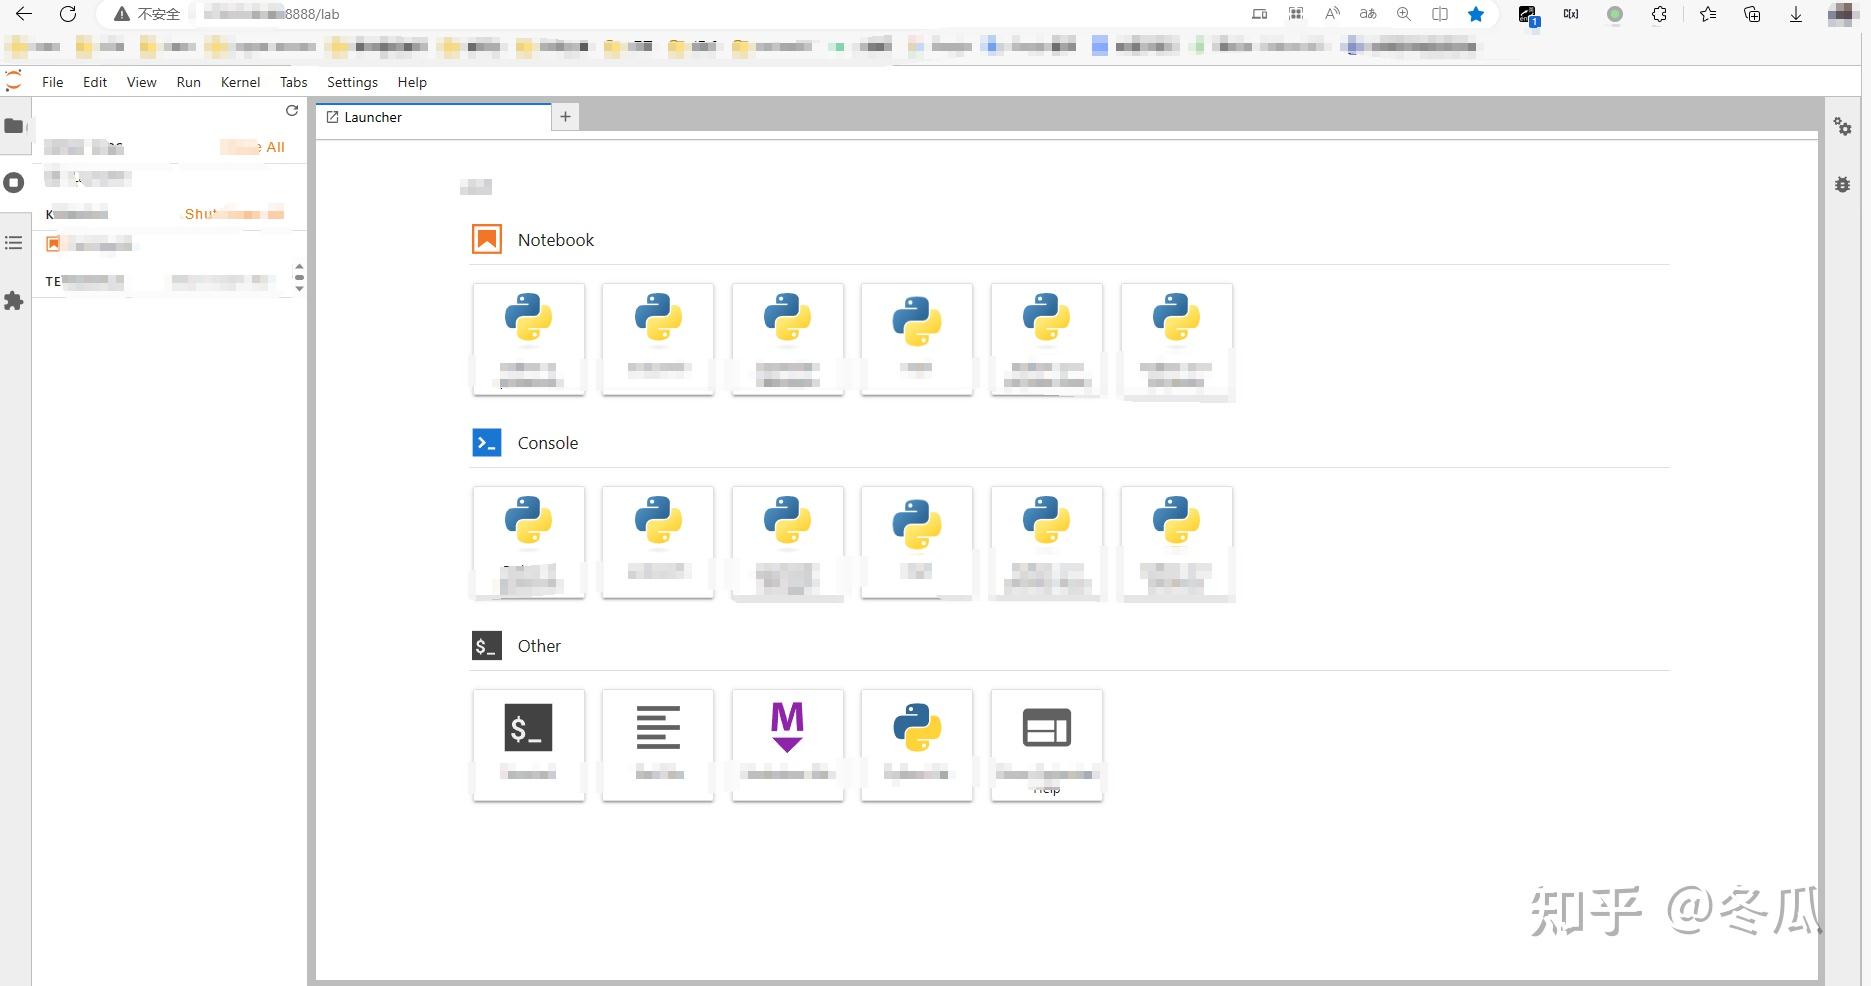Refresh the running sessions list

pos(292,111)
